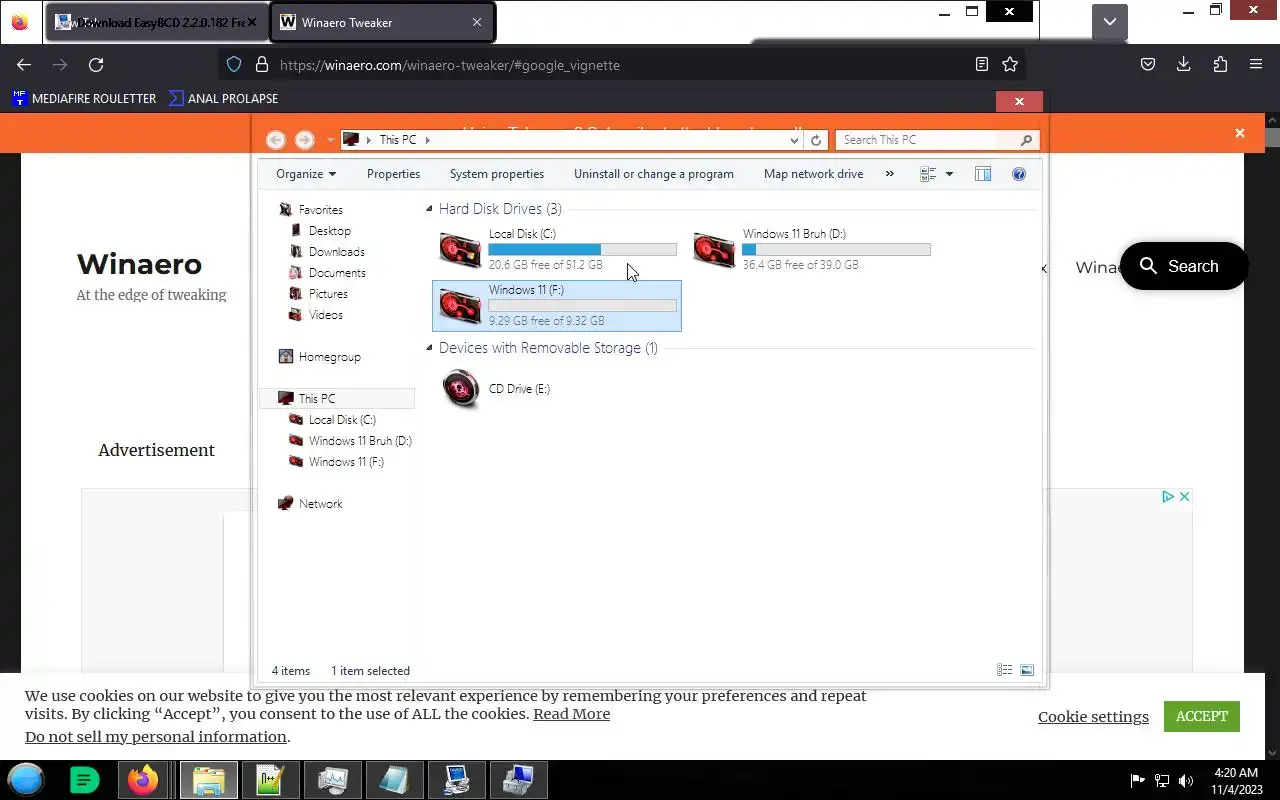Switch to large icons view in status bar
The height and width of the screenshot is (800, 1280).
[x=1027, y=670]
